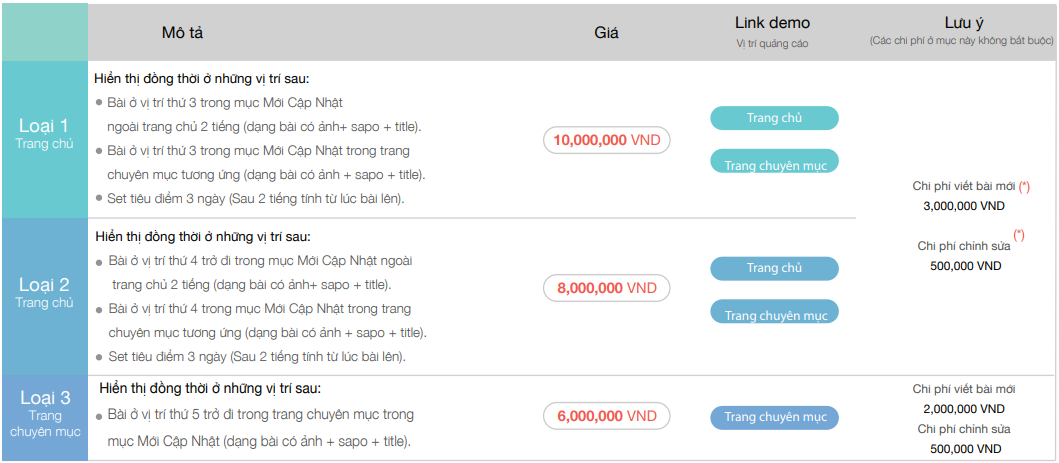This screenshot has height=463, width=1059.
Task: Click the Mô tả column header
Action: [182, 33]
